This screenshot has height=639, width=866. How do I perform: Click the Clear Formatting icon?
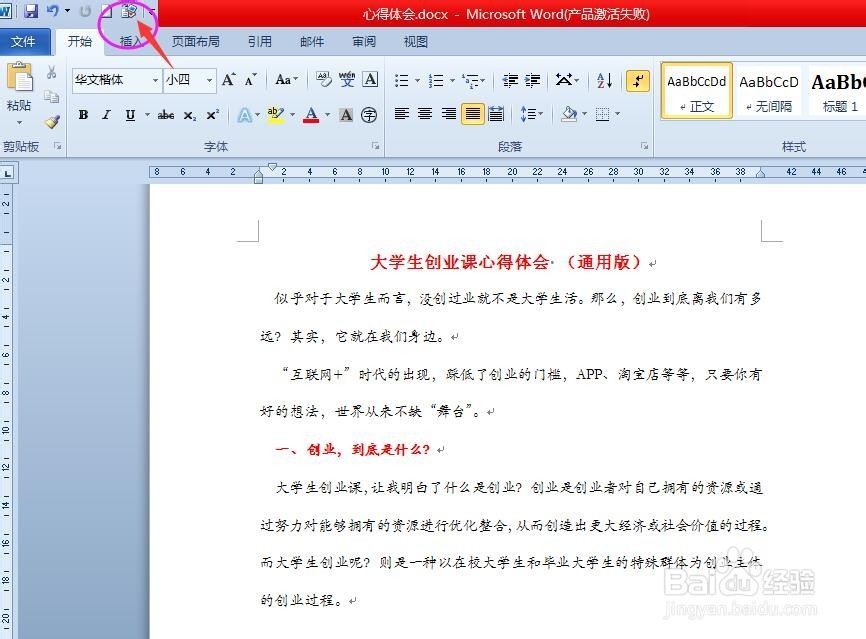[323, 78]
